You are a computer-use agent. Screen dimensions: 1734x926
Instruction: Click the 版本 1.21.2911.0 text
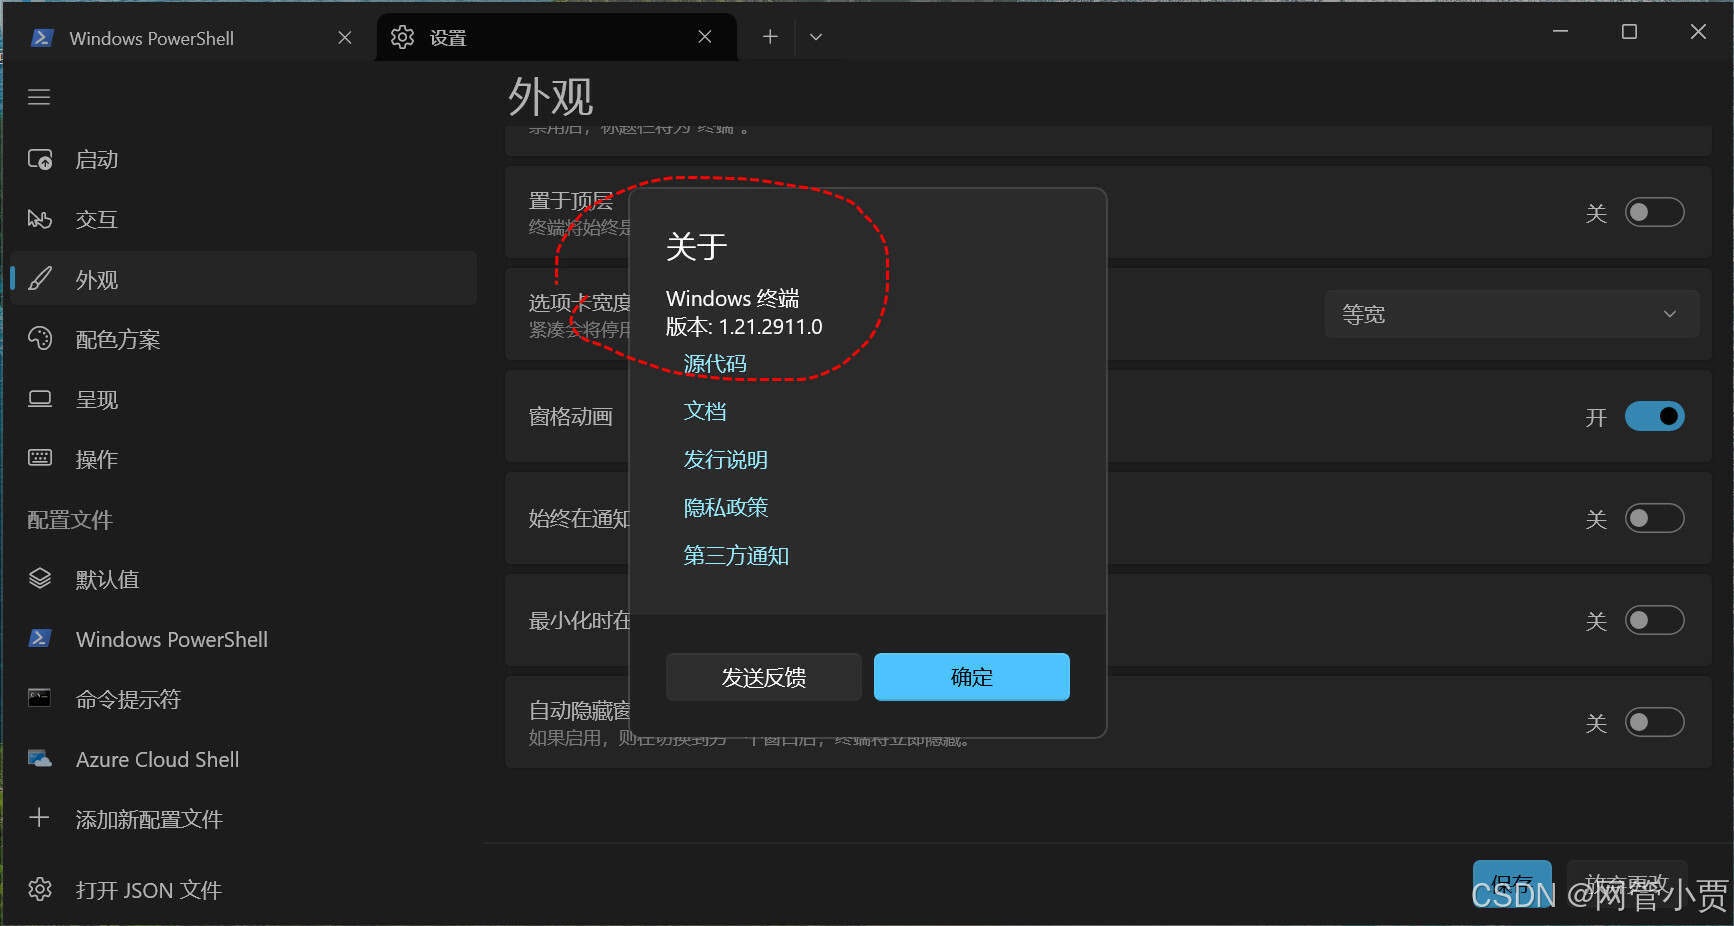(x=744, y=326)
